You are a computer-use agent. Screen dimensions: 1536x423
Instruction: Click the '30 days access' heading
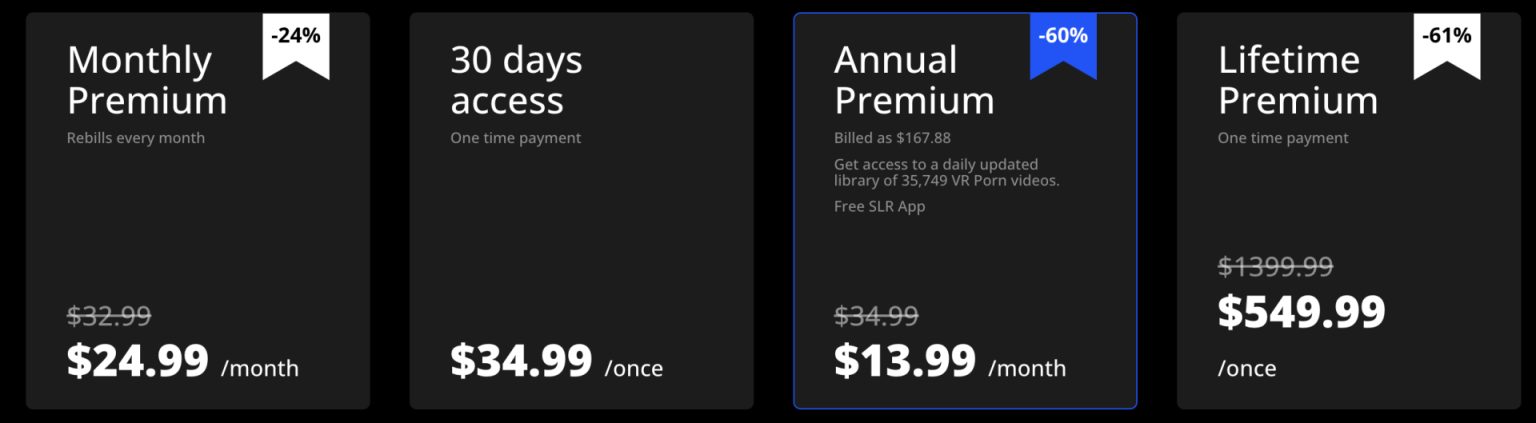[516, 80]
